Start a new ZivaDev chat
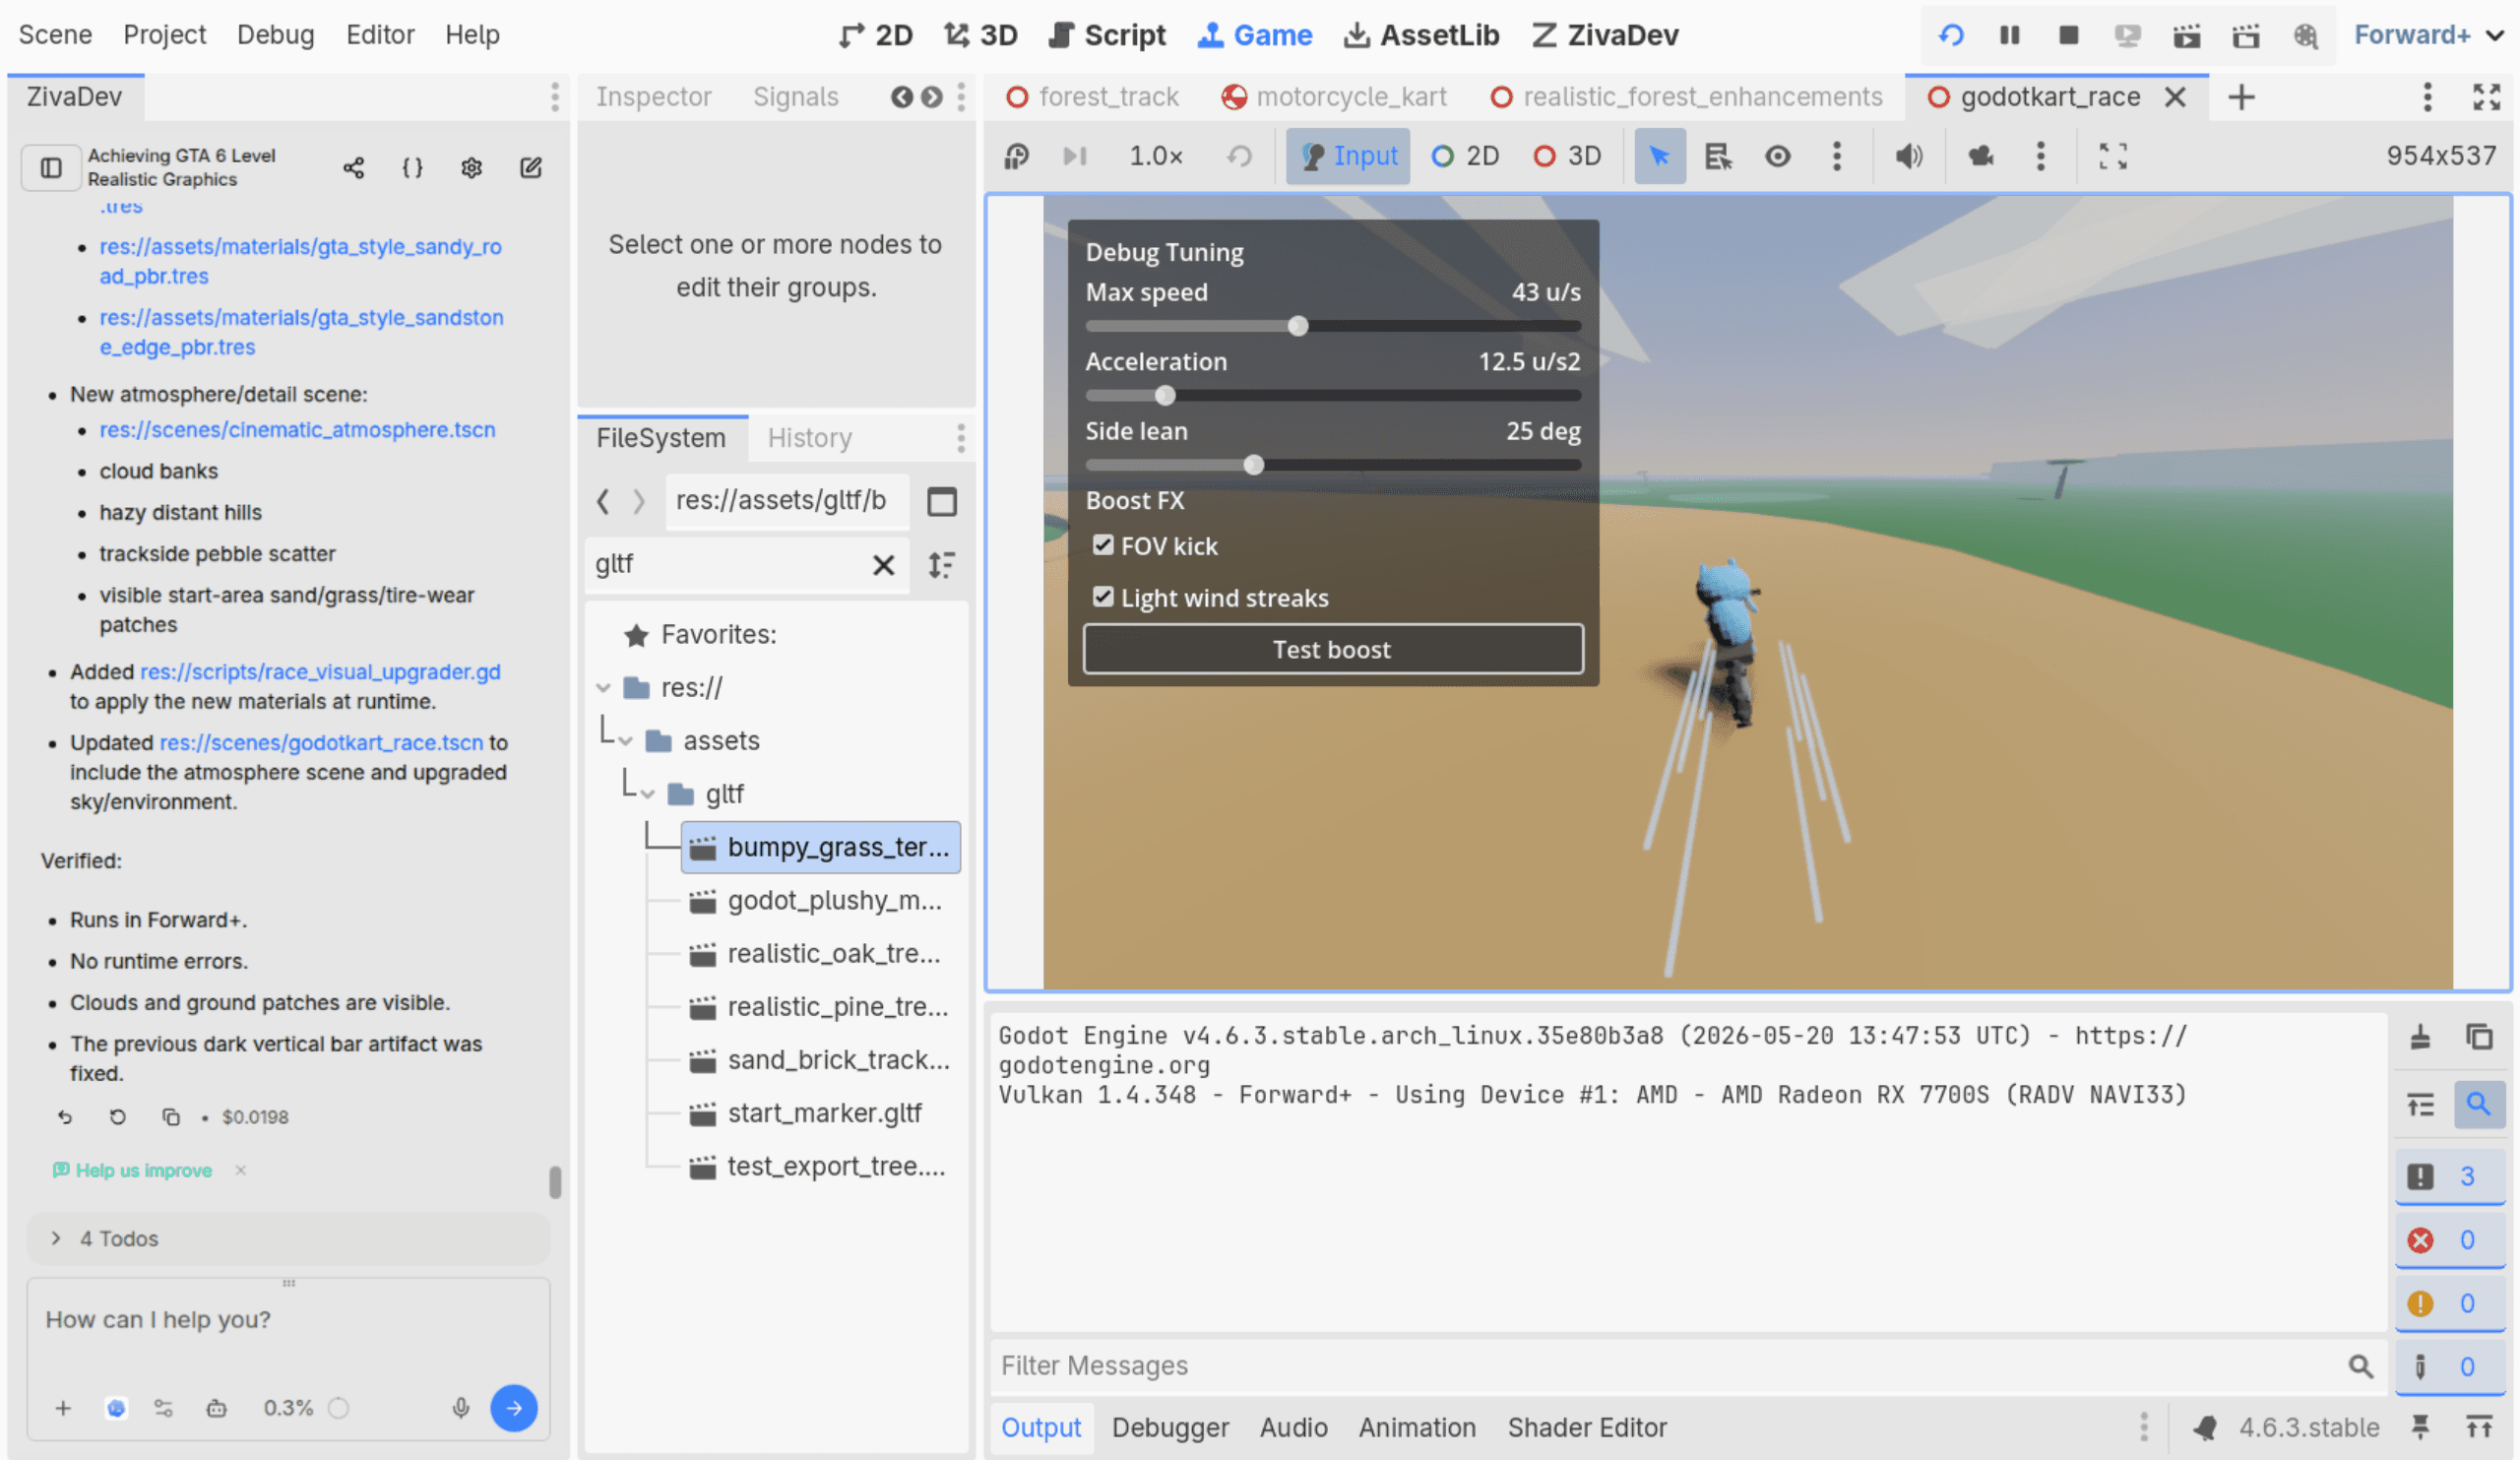The height and width of the screenshot is (1460, 2520). [531, 168]
